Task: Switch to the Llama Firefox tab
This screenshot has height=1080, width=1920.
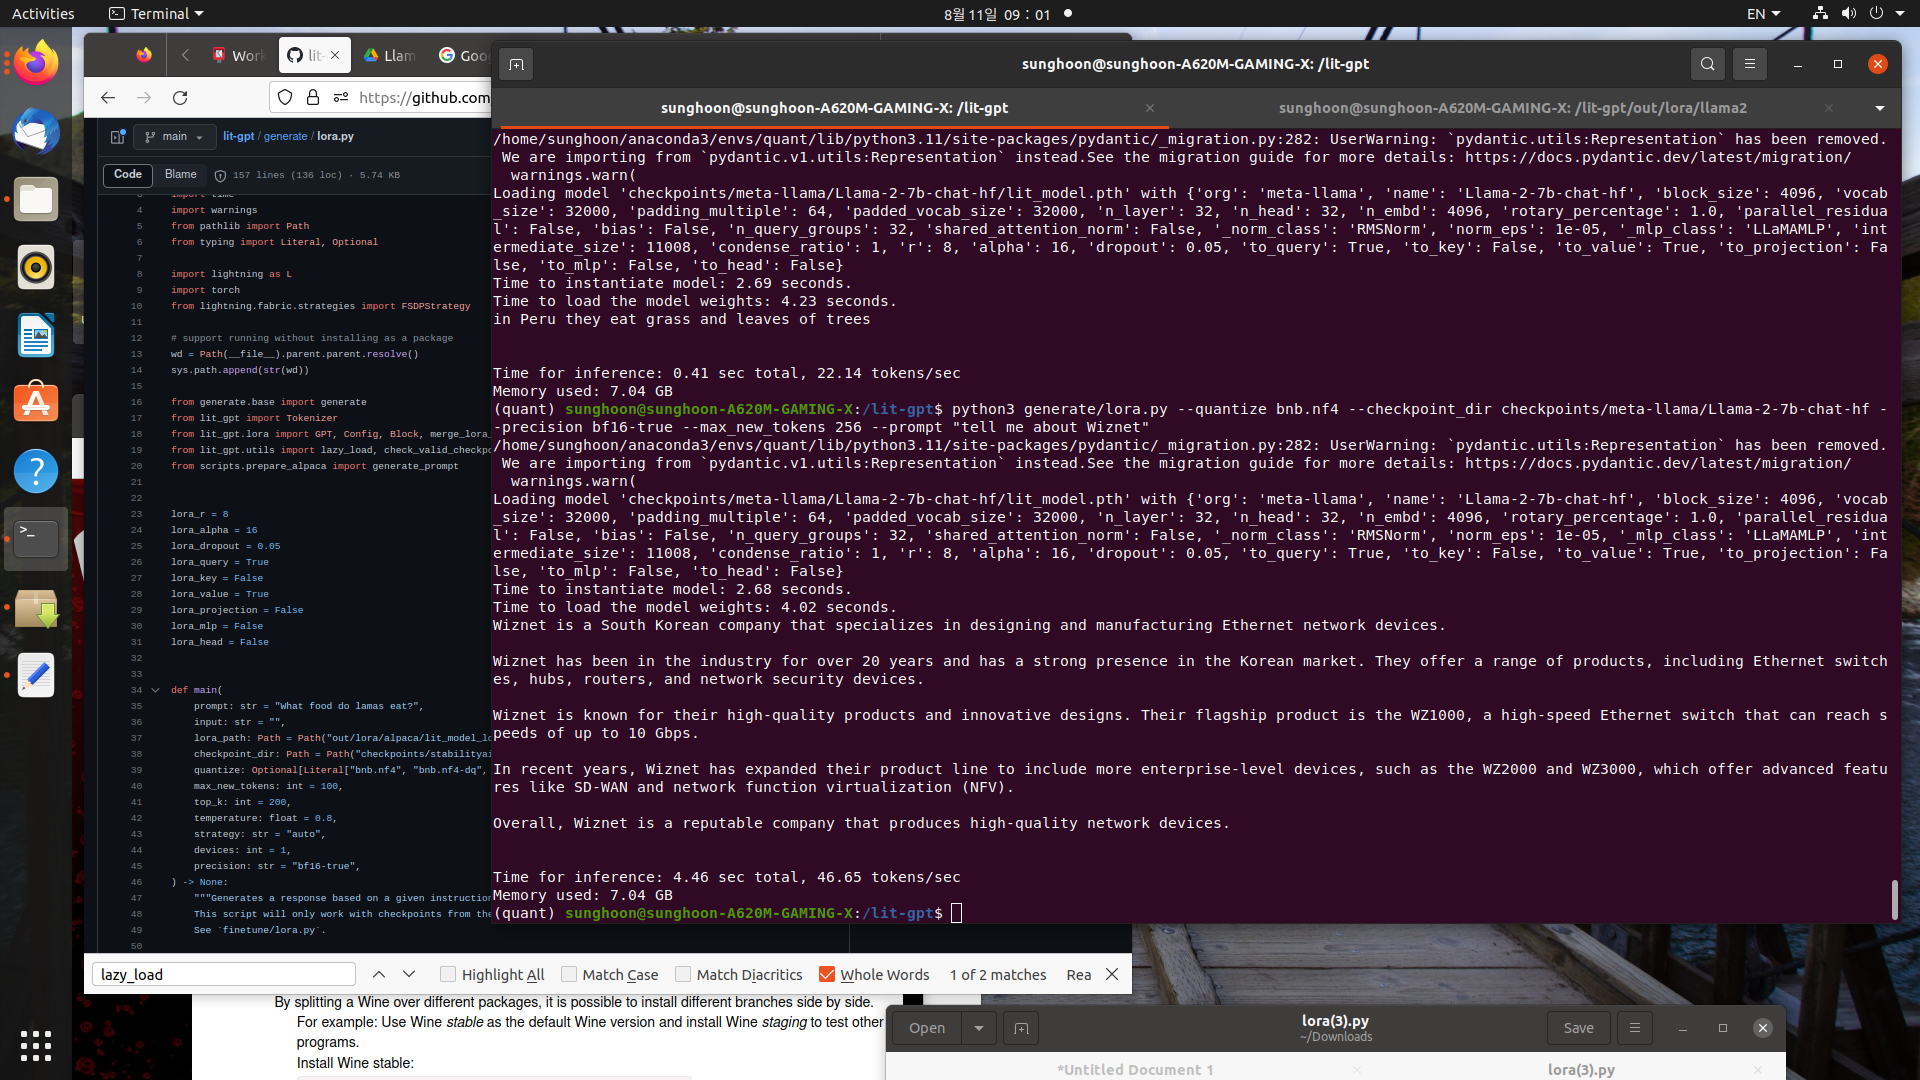Action: coord(390,55)
